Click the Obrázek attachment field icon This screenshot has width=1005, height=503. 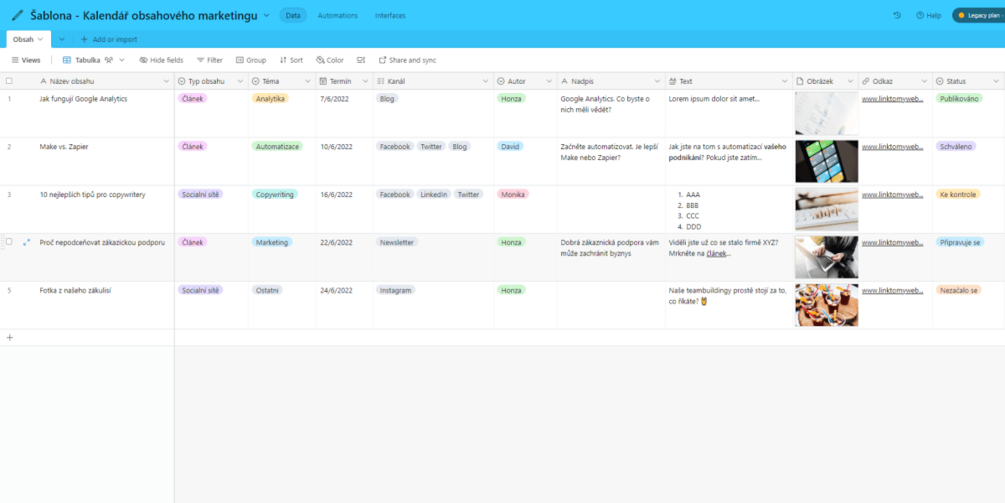point(799,81)
